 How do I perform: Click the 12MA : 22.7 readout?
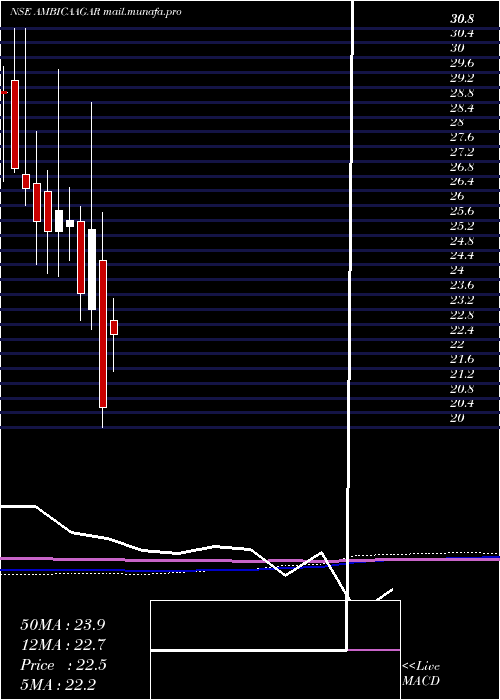(63, 645)
